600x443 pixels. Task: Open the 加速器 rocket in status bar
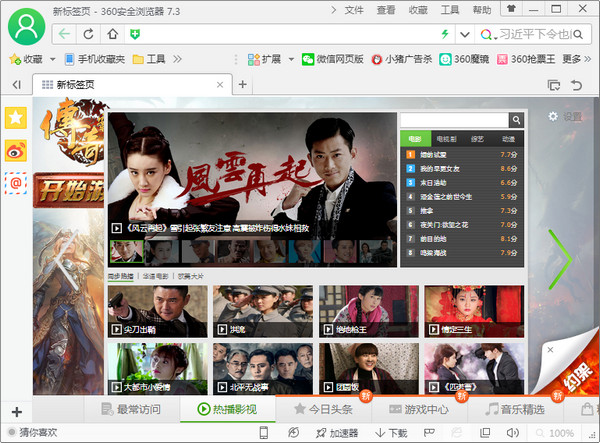(337, 433)
